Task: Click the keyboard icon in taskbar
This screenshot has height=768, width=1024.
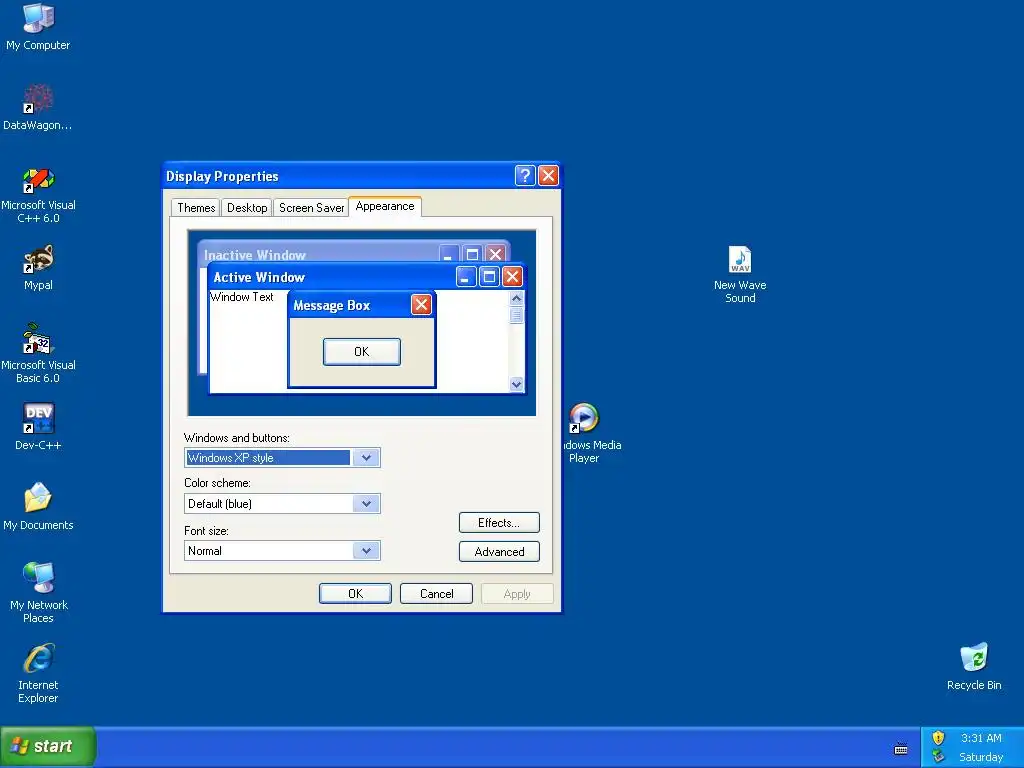Action: (x=901, y=749)
